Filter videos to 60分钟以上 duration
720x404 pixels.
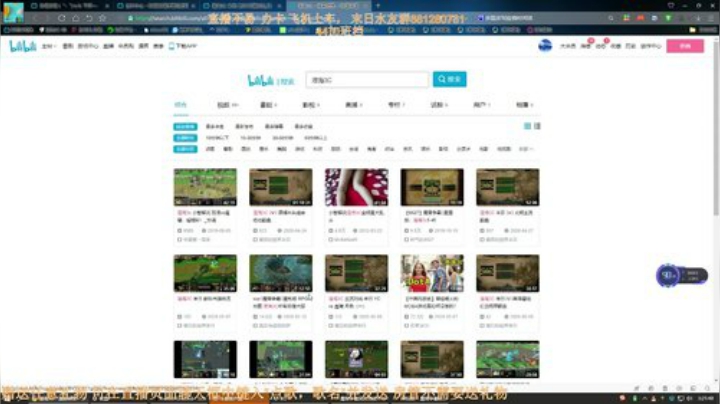coord(315,138)
